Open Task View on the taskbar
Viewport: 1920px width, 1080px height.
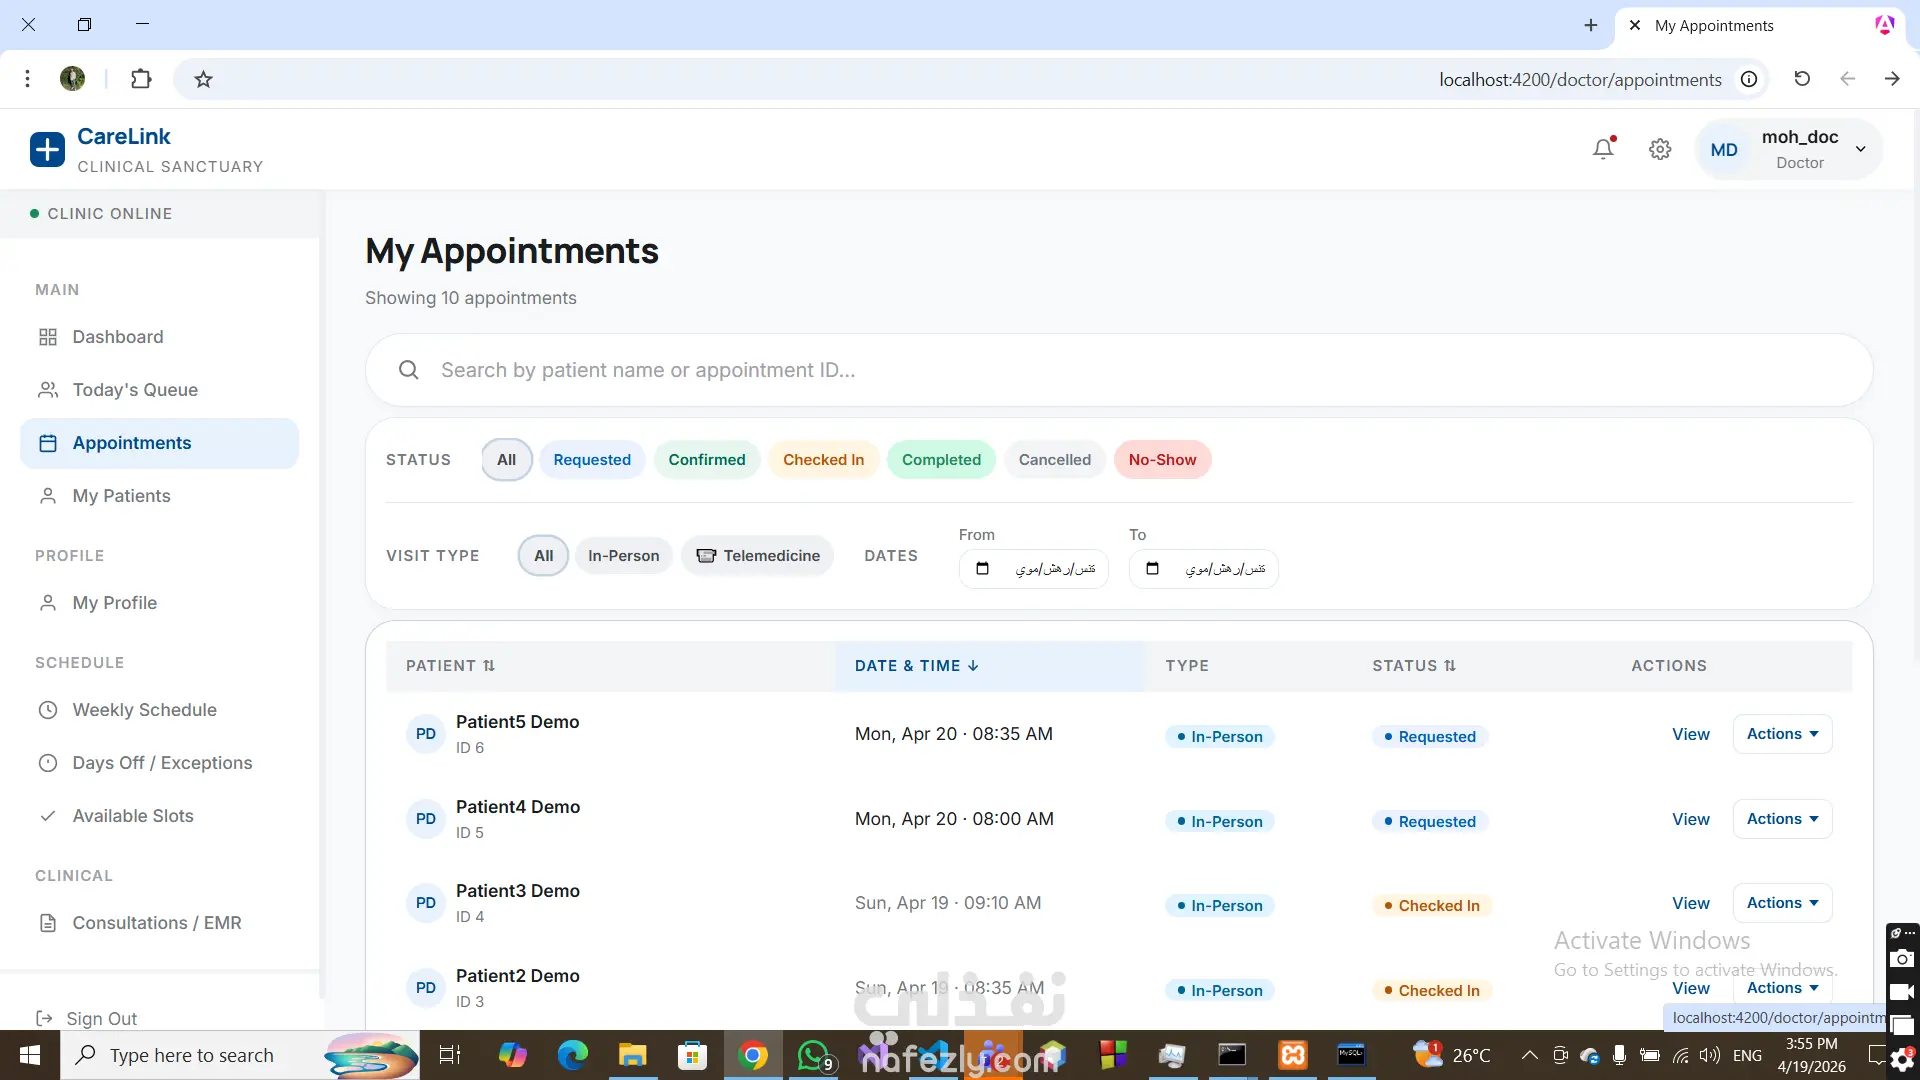click(x=450, y=1055)
